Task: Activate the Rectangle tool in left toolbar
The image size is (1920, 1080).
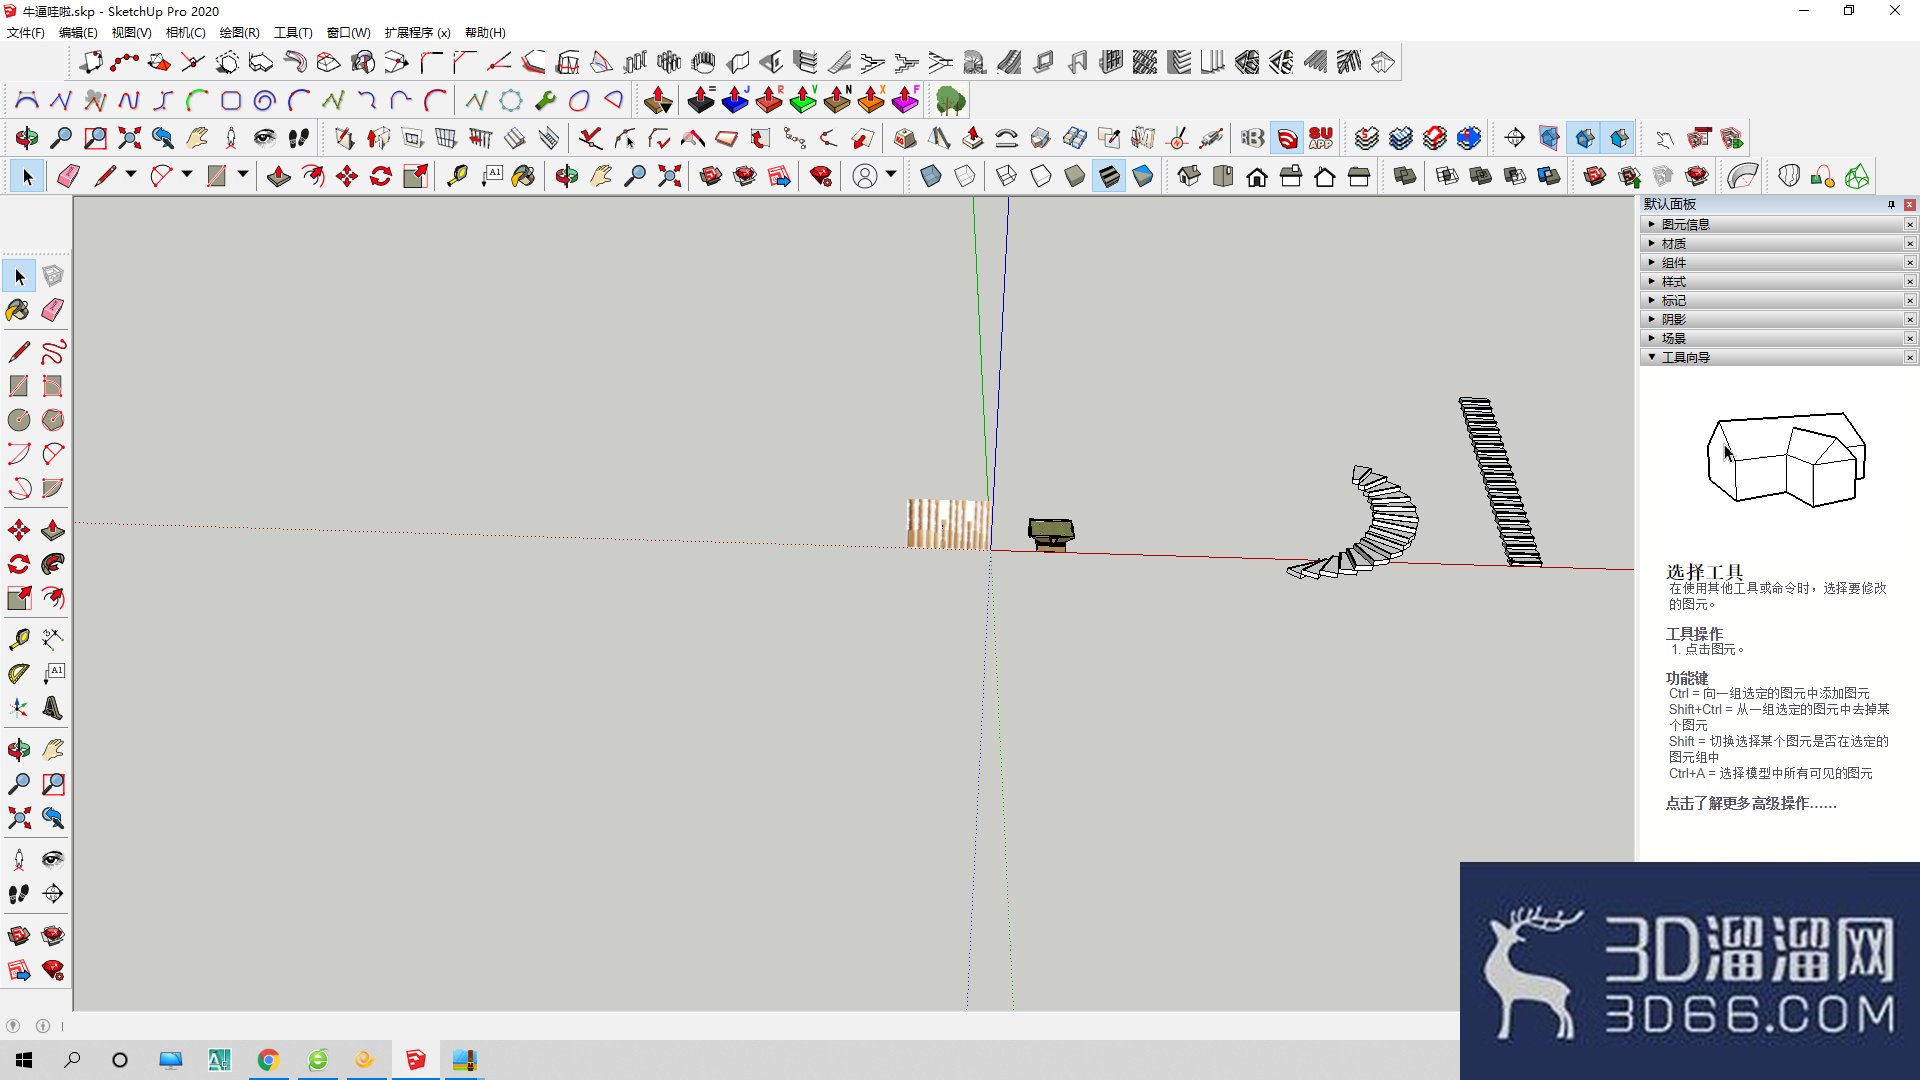Action: tap(18, 386)
